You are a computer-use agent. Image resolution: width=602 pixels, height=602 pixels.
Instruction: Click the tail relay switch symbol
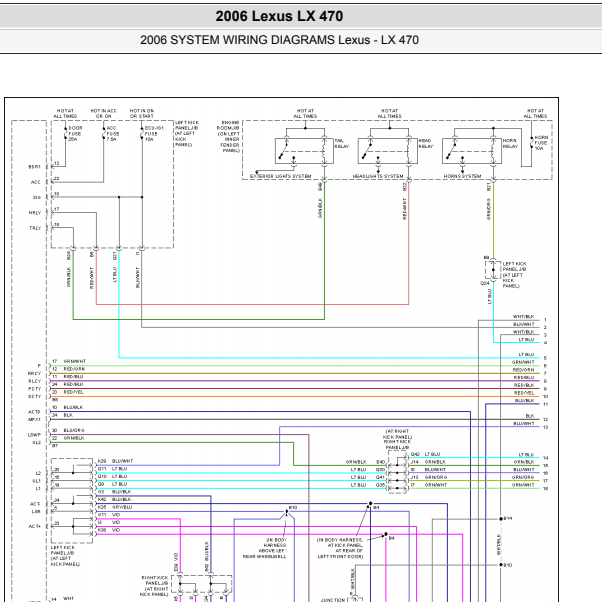284,150
